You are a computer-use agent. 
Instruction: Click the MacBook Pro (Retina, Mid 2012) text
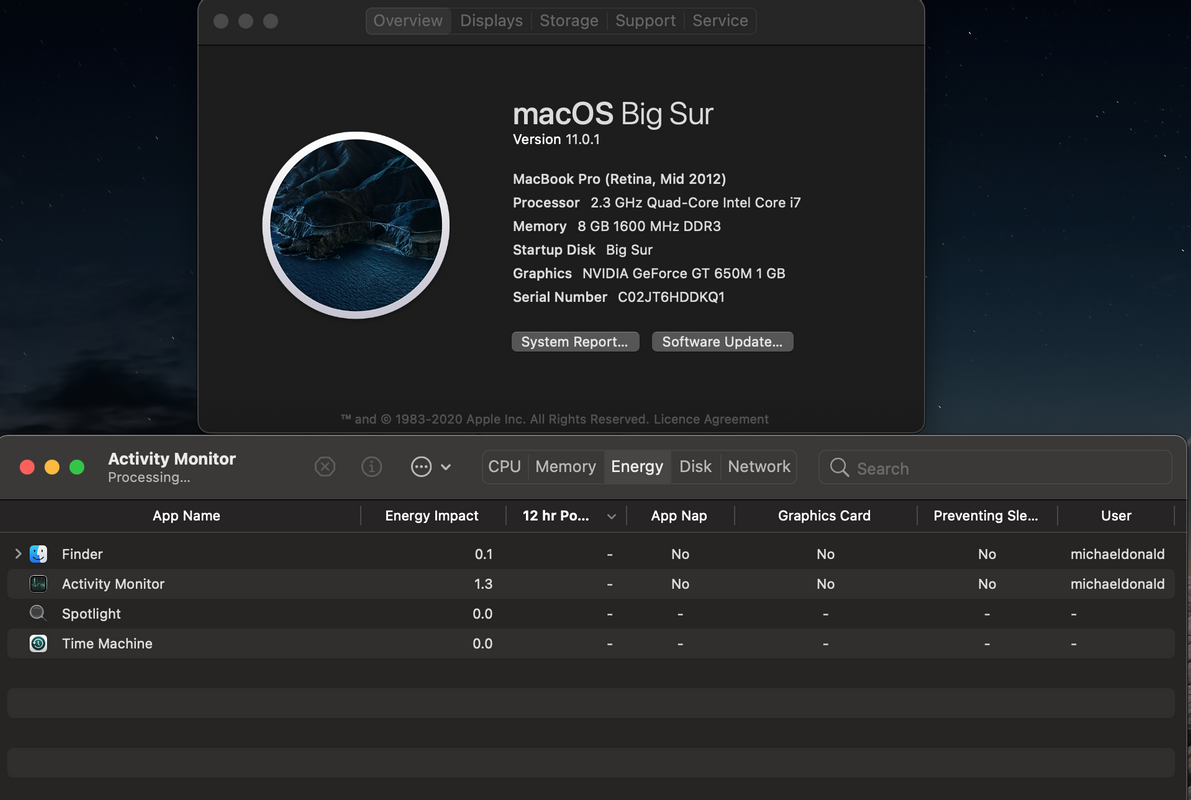[619, 179]
